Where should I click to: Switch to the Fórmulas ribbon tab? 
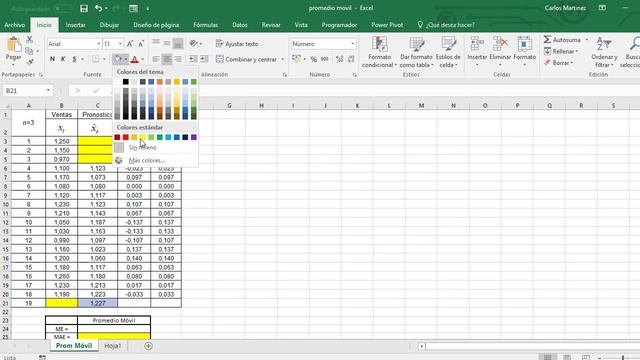point(205,25)
